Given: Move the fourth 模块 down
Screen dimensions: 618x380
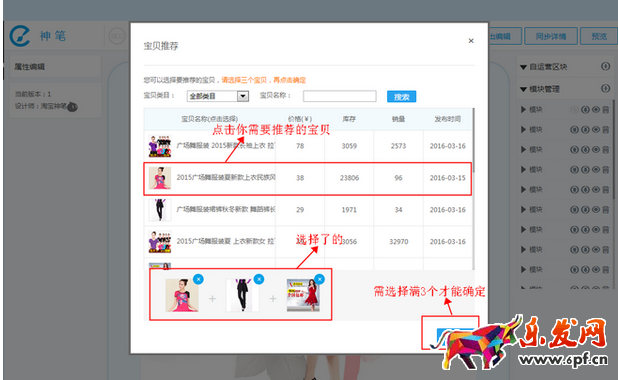Looking at the screenshot, I should tap(585, 170).
